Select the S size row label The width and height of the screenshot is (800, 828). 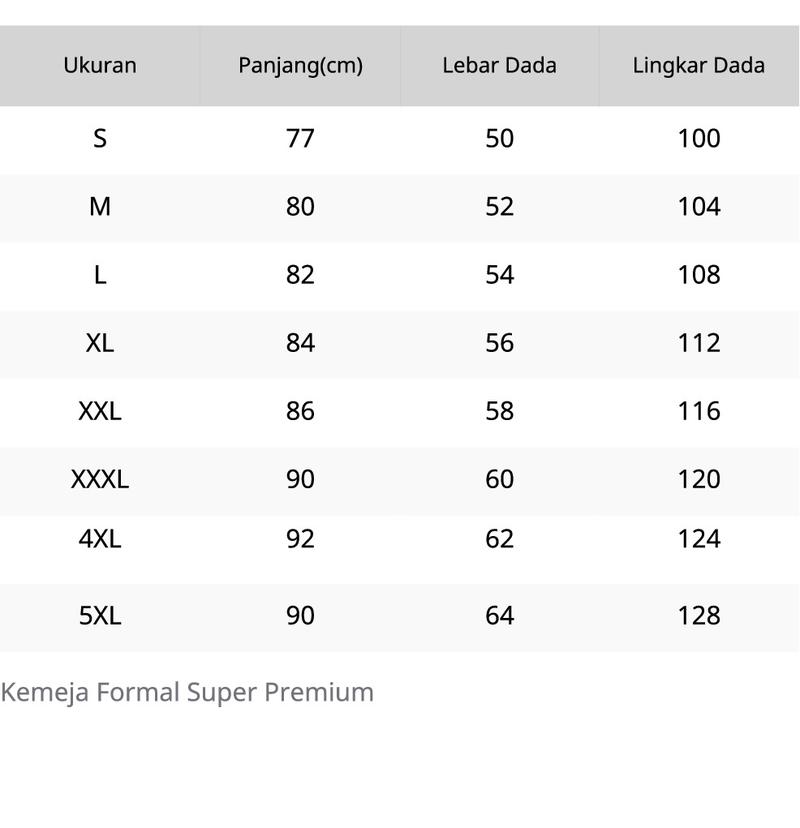click(100, 138)
